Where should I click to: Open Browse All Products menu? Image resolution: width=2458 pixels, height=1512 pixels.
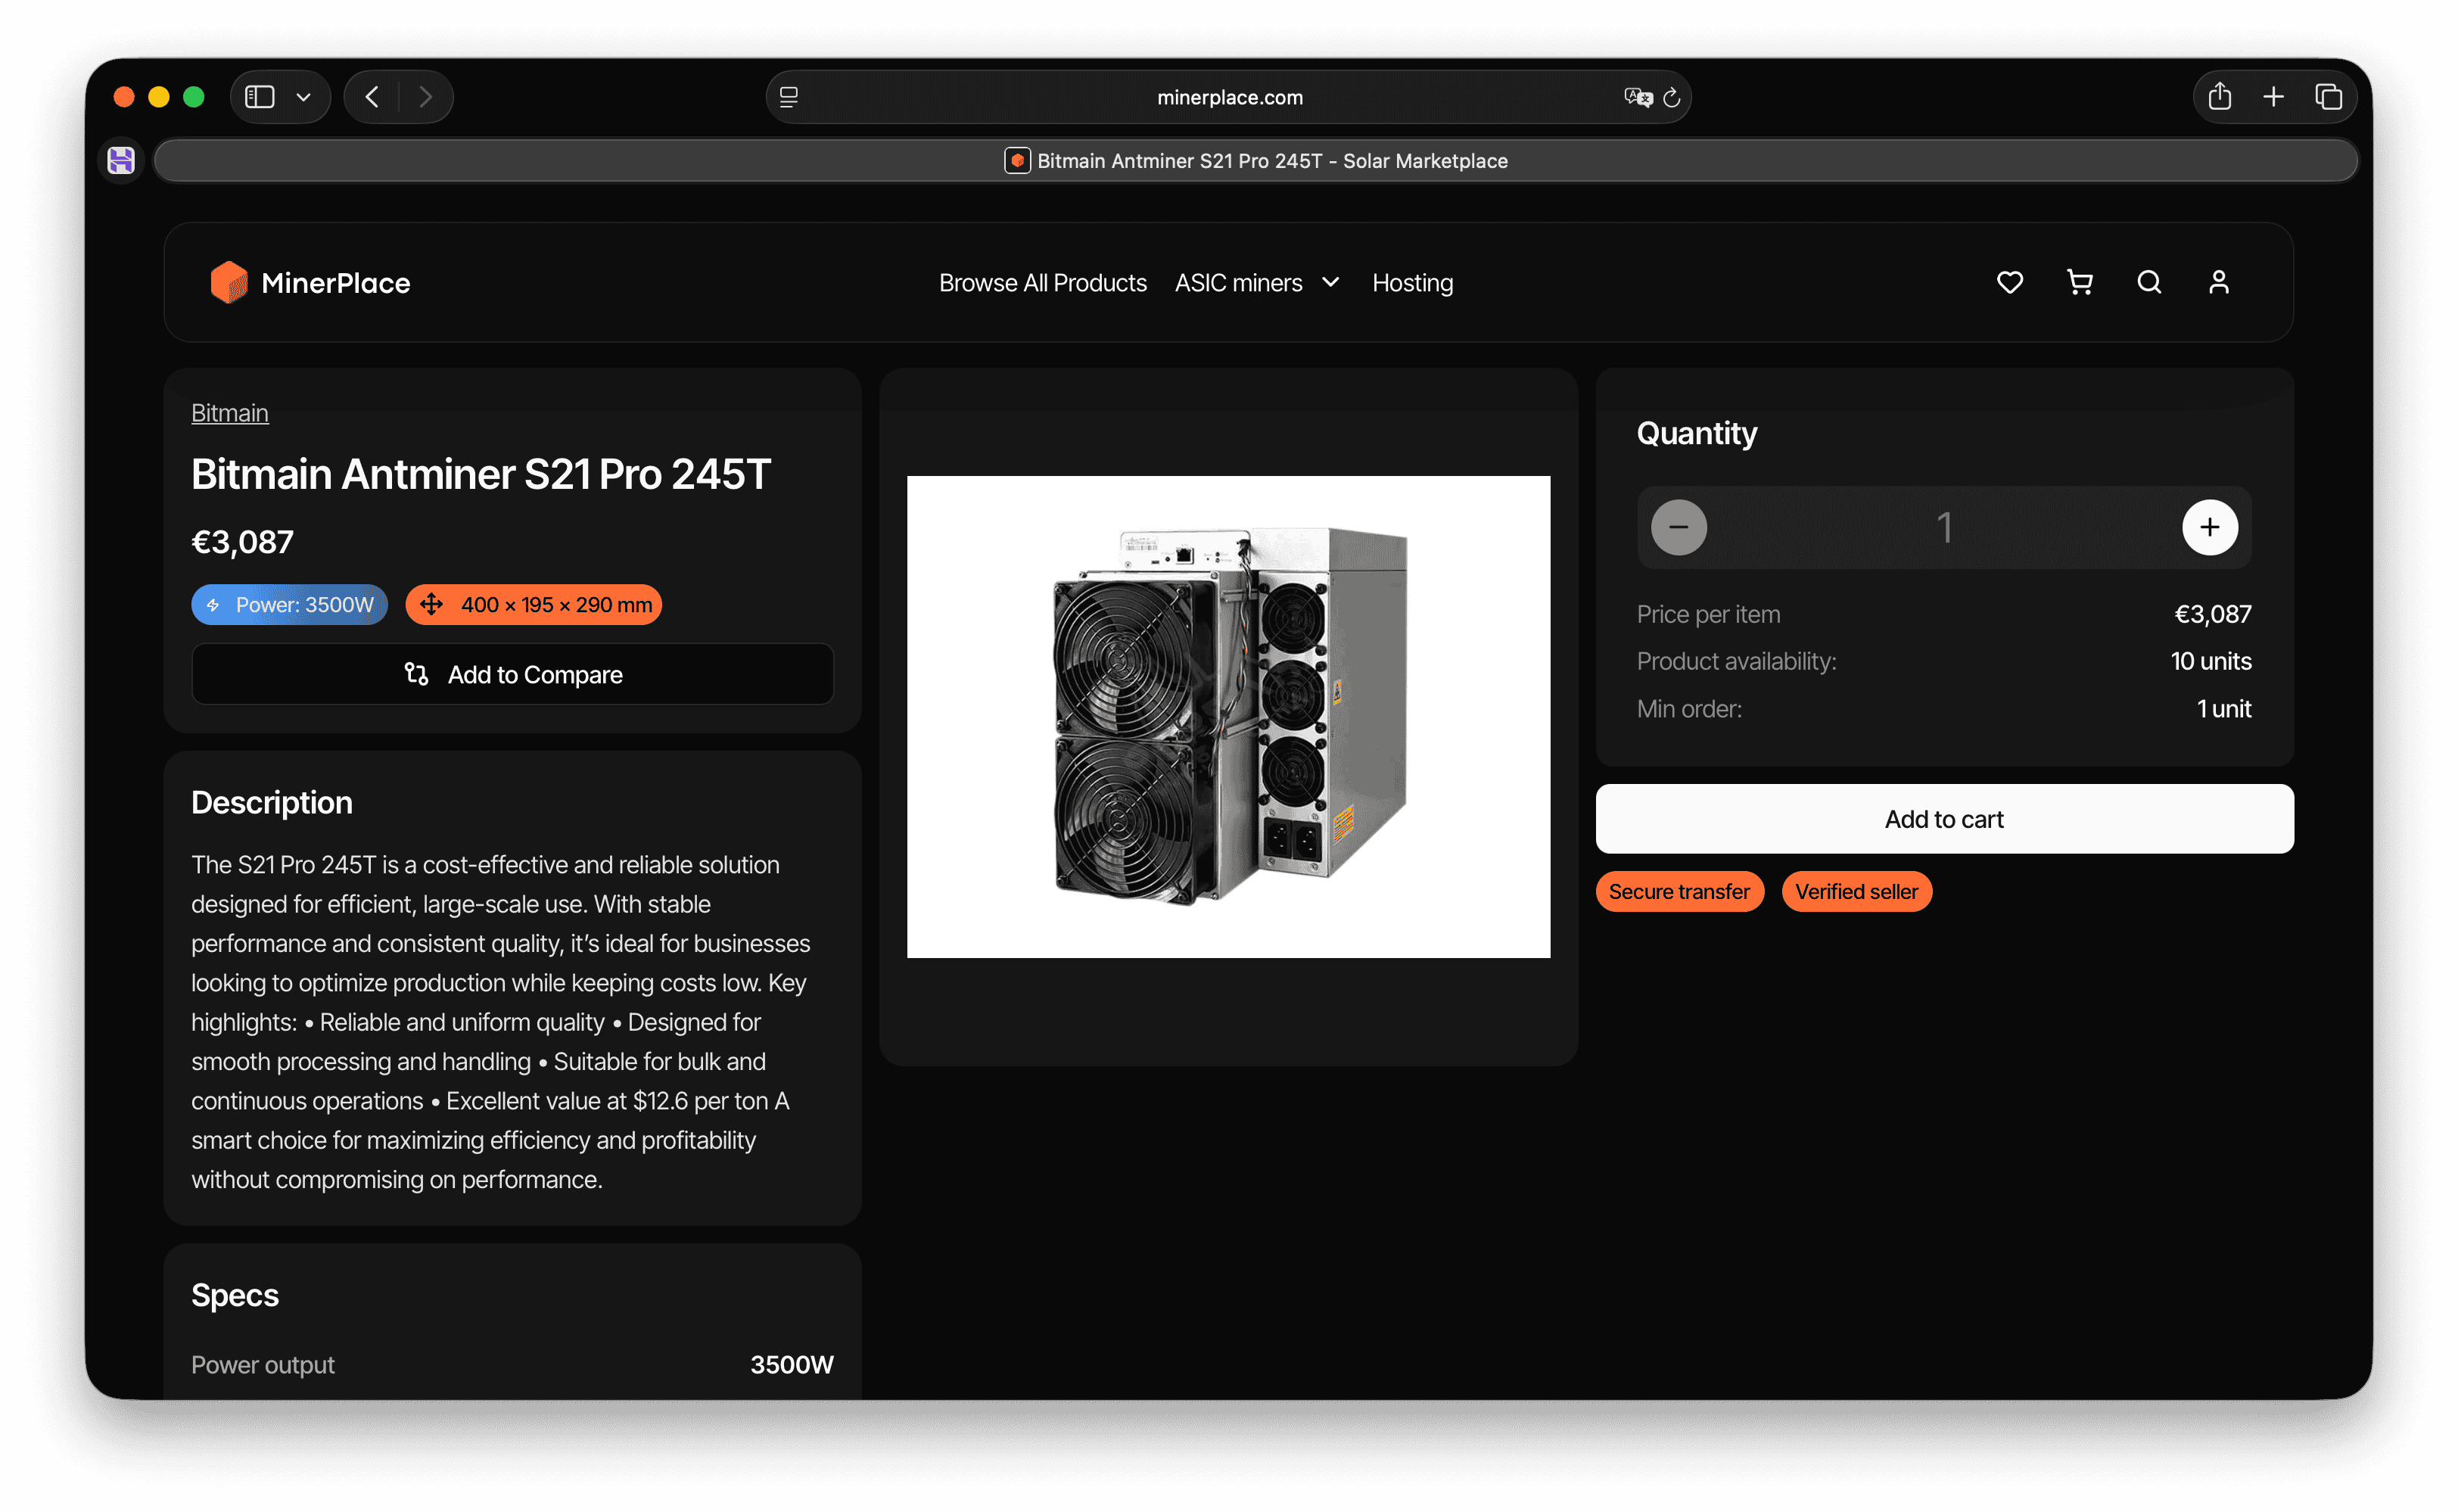(x=1042, y=283)
